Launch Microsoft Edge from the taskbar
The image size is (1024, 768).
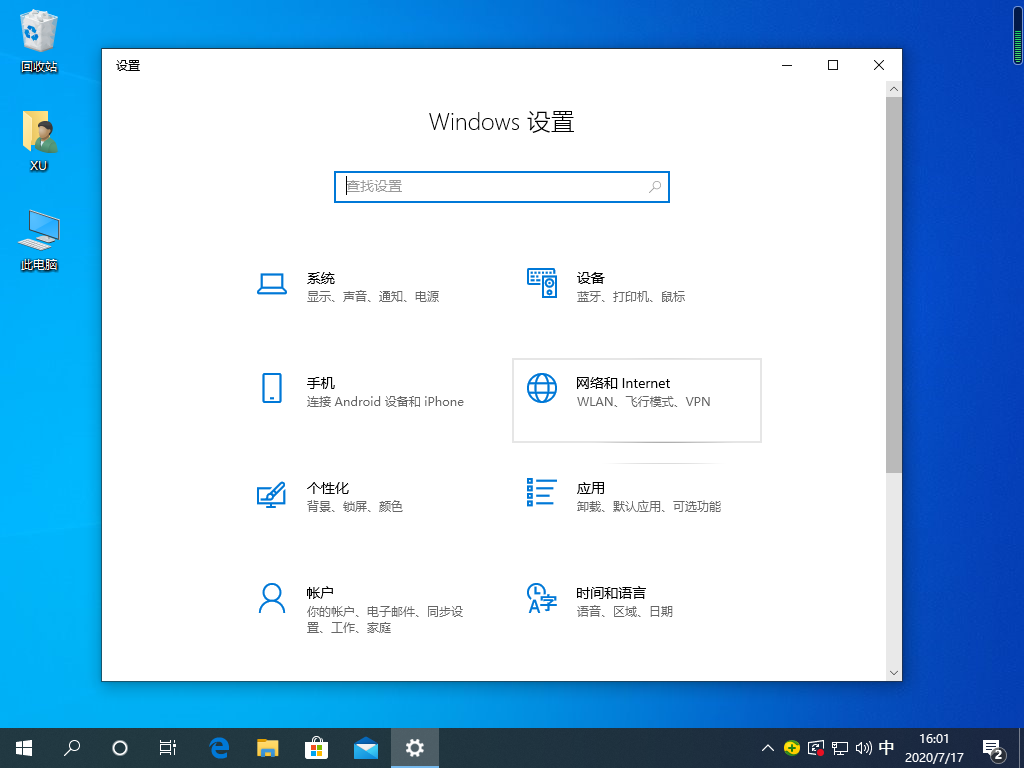219,748
